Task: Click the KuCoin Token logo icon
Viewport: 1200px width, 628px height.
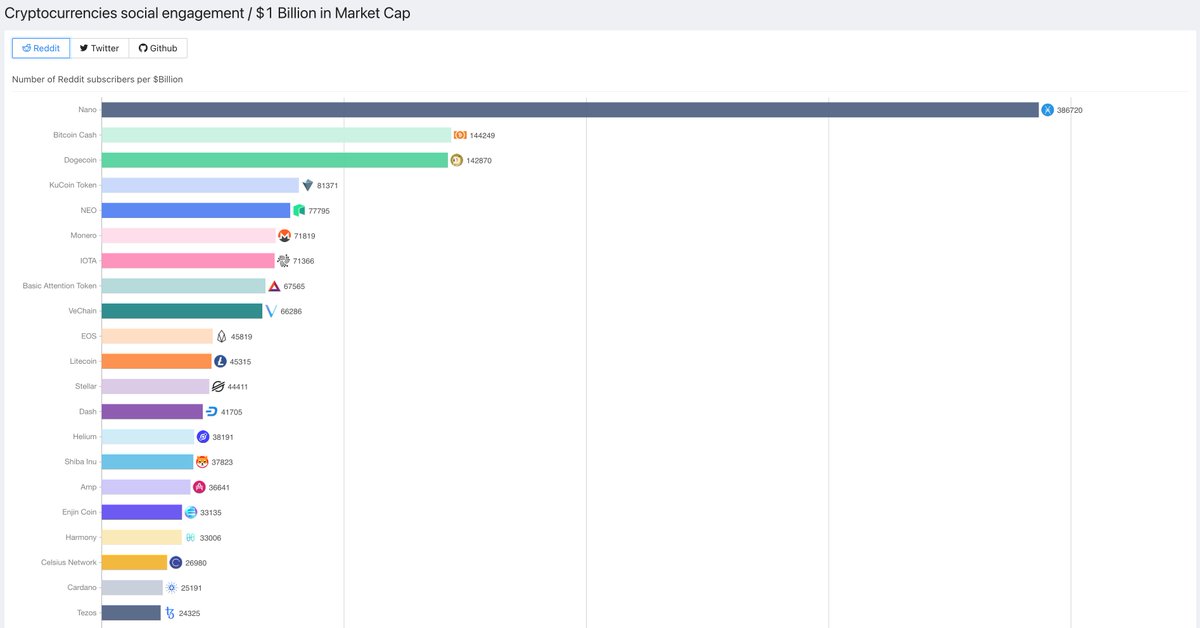Action: [307, 185]
